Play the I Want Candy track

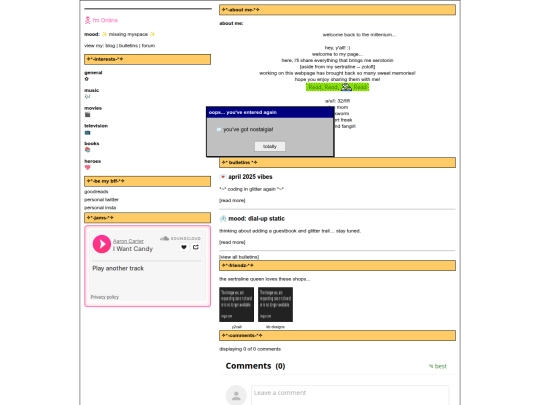(102, 244)
